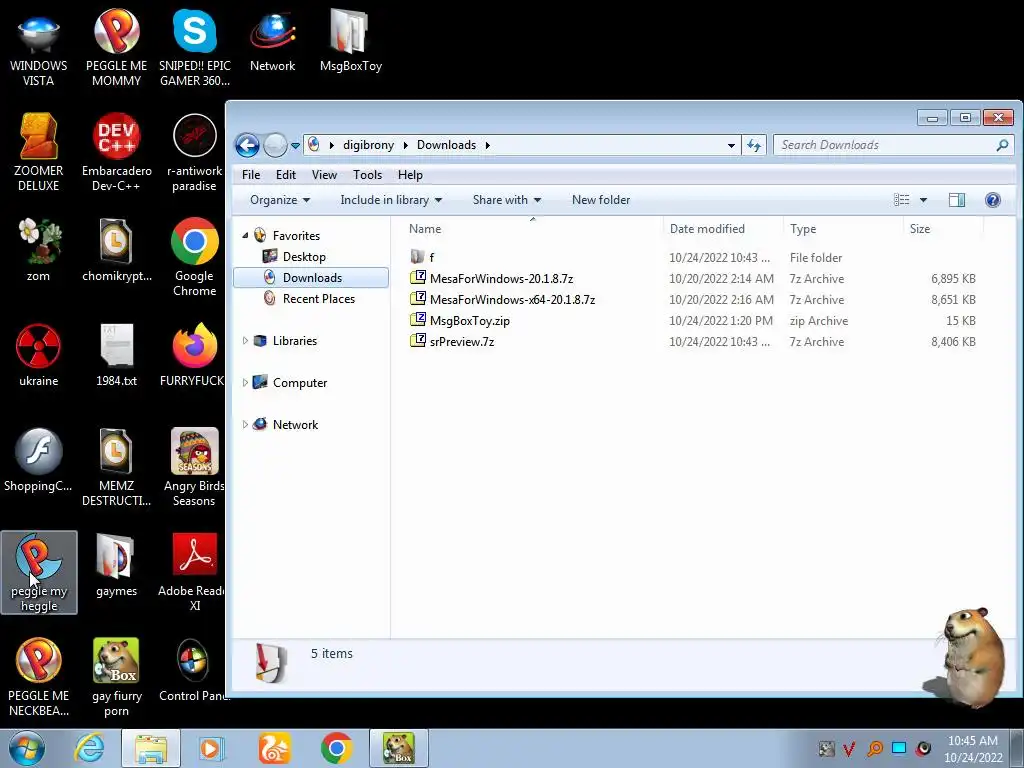Open the Tools menu
Screen dimensions: 1024x768
[x=367, y=175]
